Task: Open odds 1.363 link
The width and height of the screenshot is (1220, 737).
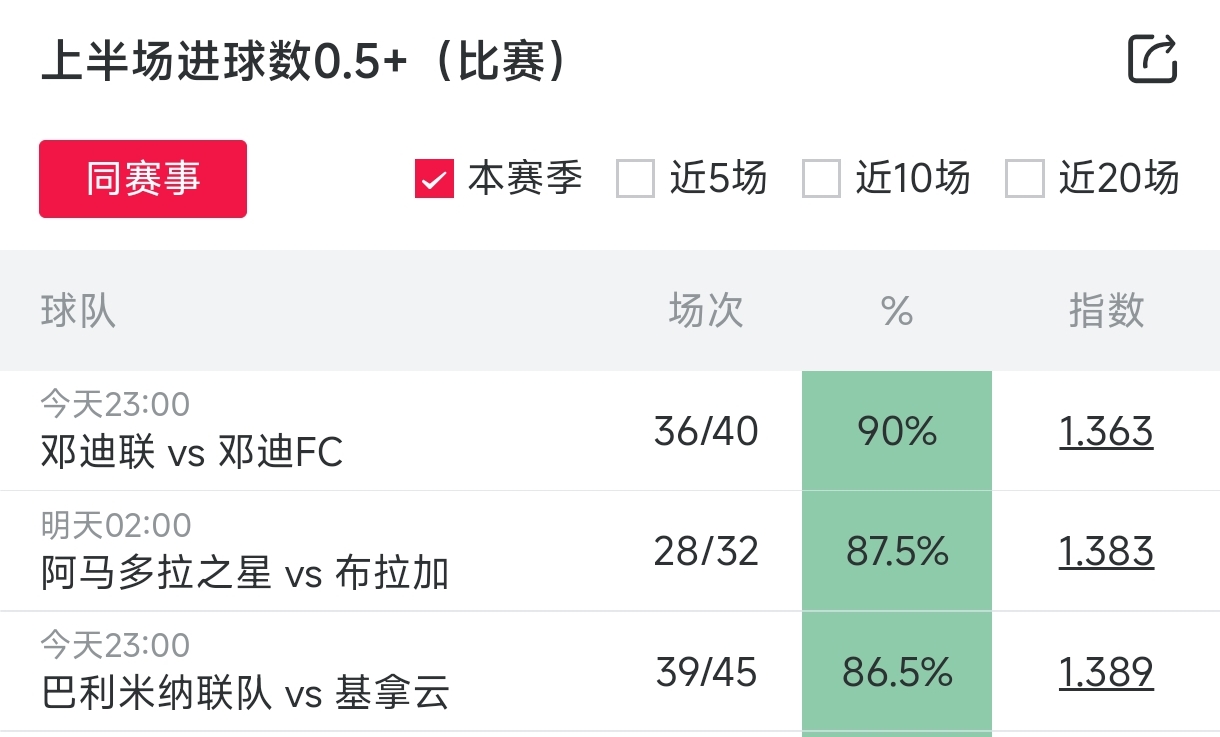Action: [1106, 432]
